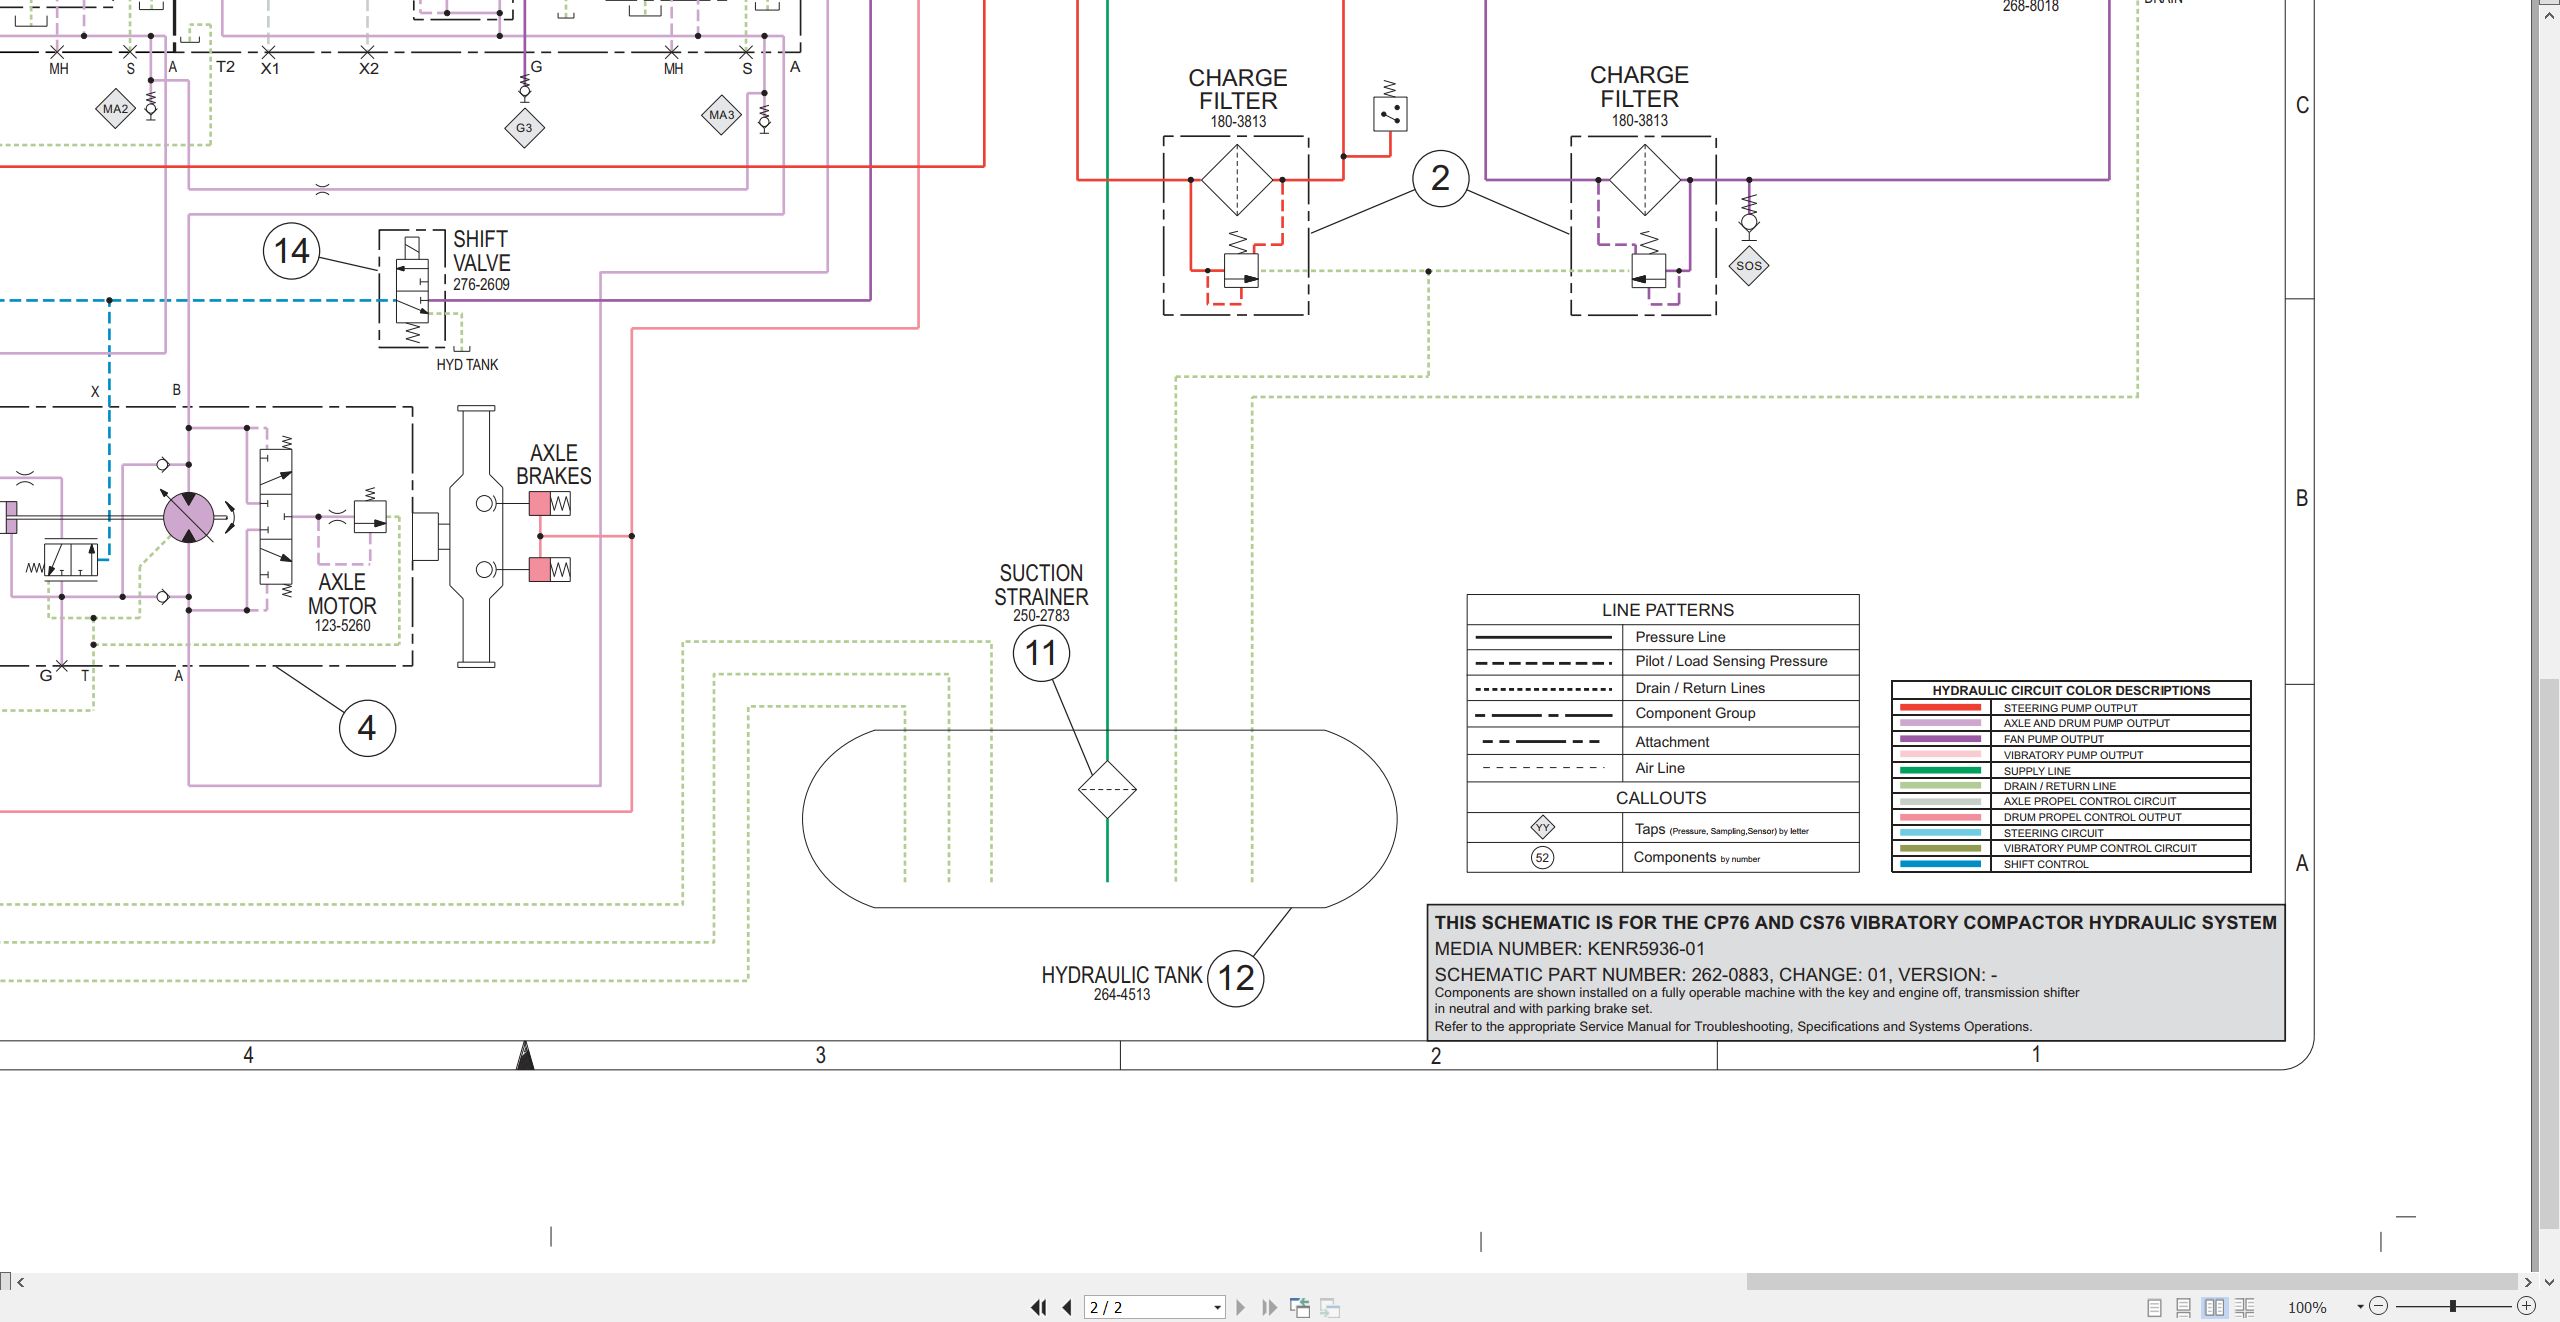Click the SHIFT VALVE label
The width and height of the screenshot is (2560, 1322).
pyautogui.click(x=482, y=251)
